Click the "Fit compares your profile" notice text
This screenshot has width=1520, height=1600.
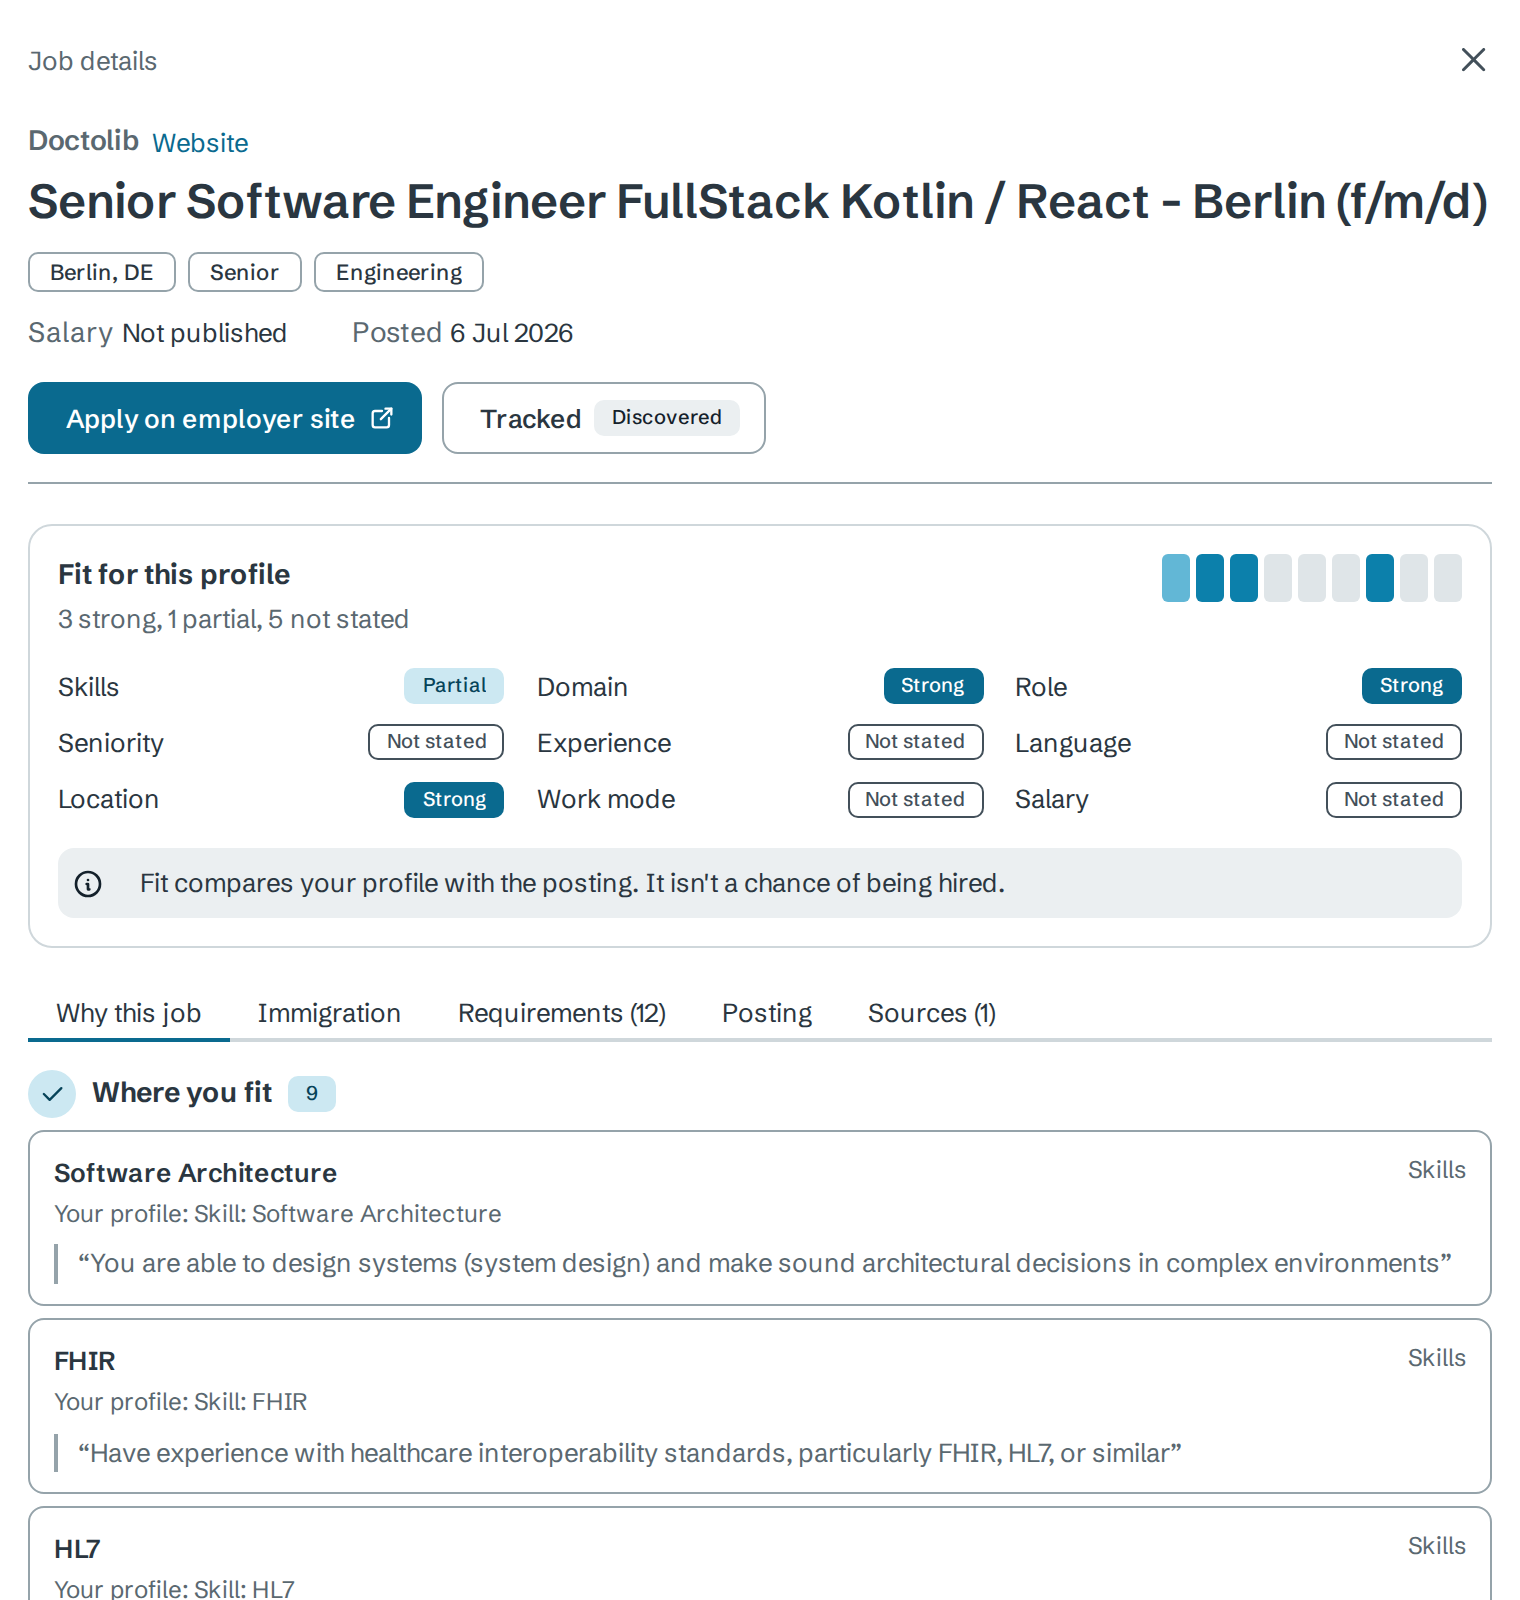[572, 884]
